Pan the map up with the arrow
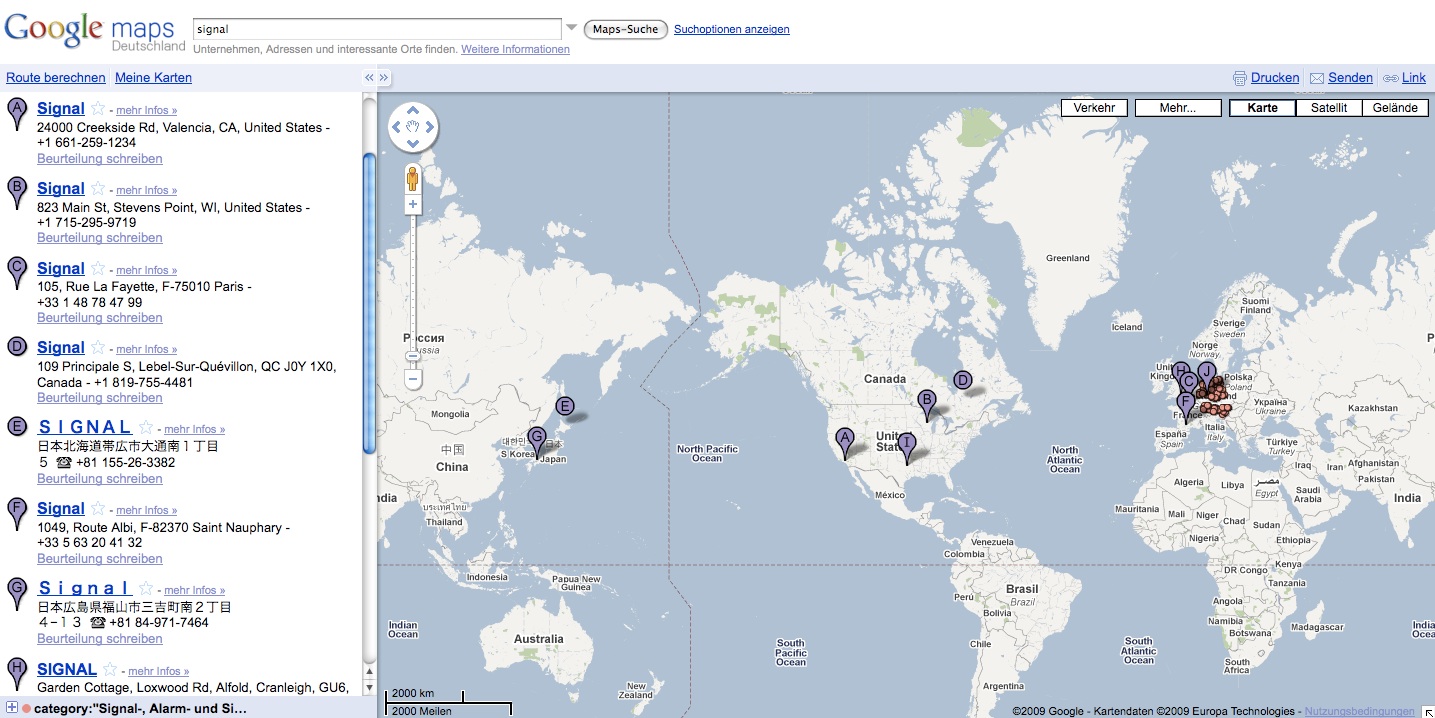The height and width of the screenshot is (718, 1435). pos(413,110)
